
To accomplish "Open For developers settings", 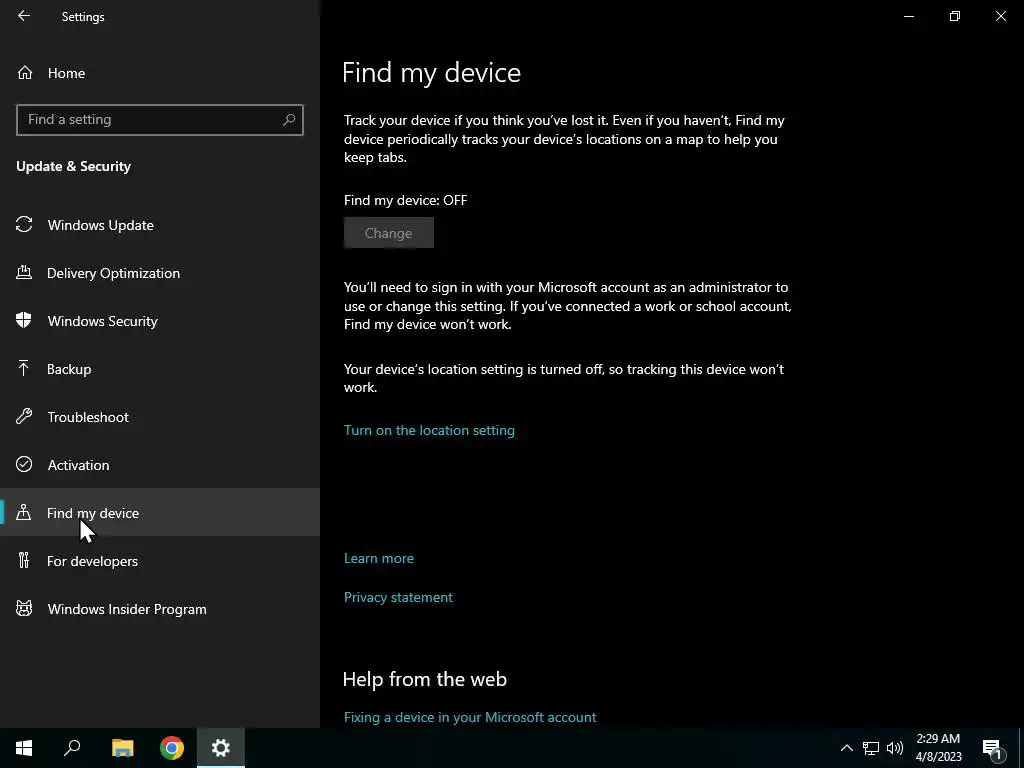I will point(160,561).
